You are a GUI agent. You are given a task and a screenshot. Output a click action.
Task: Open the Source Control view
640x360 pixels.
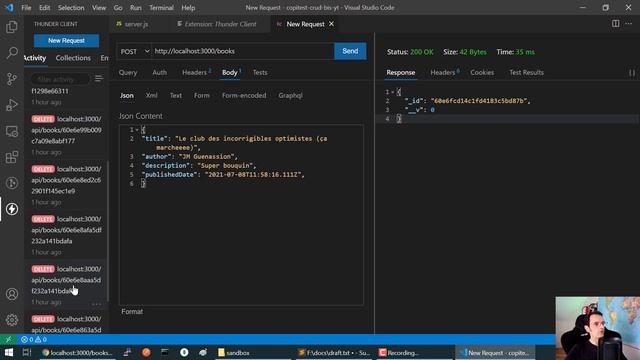click(x=12, y=79)
